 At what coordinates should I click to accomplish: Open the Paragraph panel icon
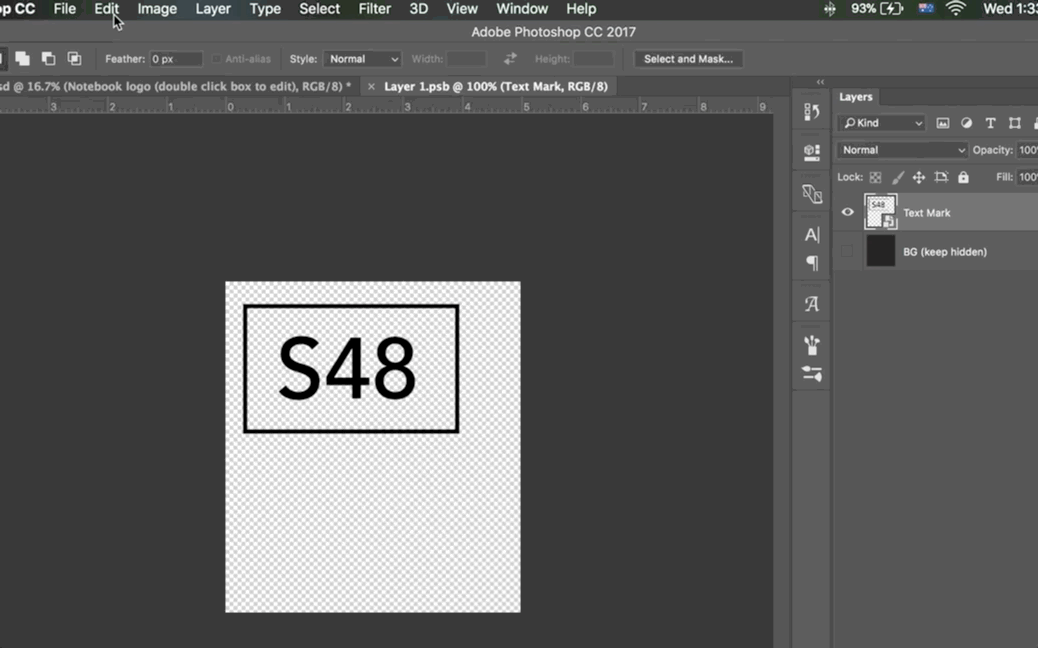812,263
